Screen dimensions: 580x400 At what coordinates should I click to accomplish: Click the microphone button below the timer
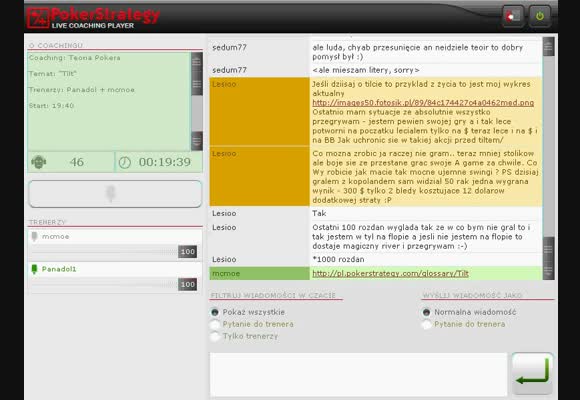pyautogui.click(x=115, y=194)
